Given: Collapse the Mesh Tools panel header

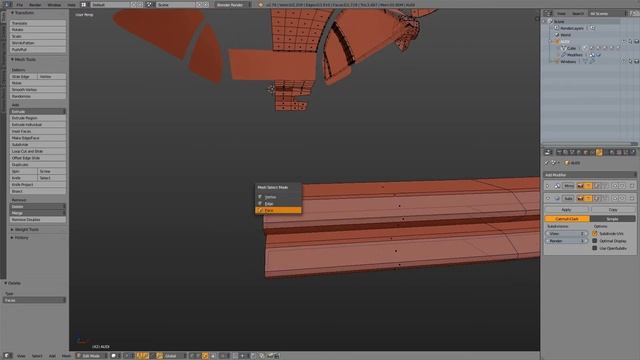Looking at the screenshot, I should coord(24,59).
